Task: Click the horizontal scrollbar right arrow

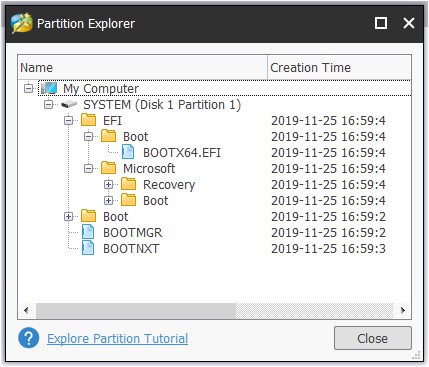Action: point(403,310)
